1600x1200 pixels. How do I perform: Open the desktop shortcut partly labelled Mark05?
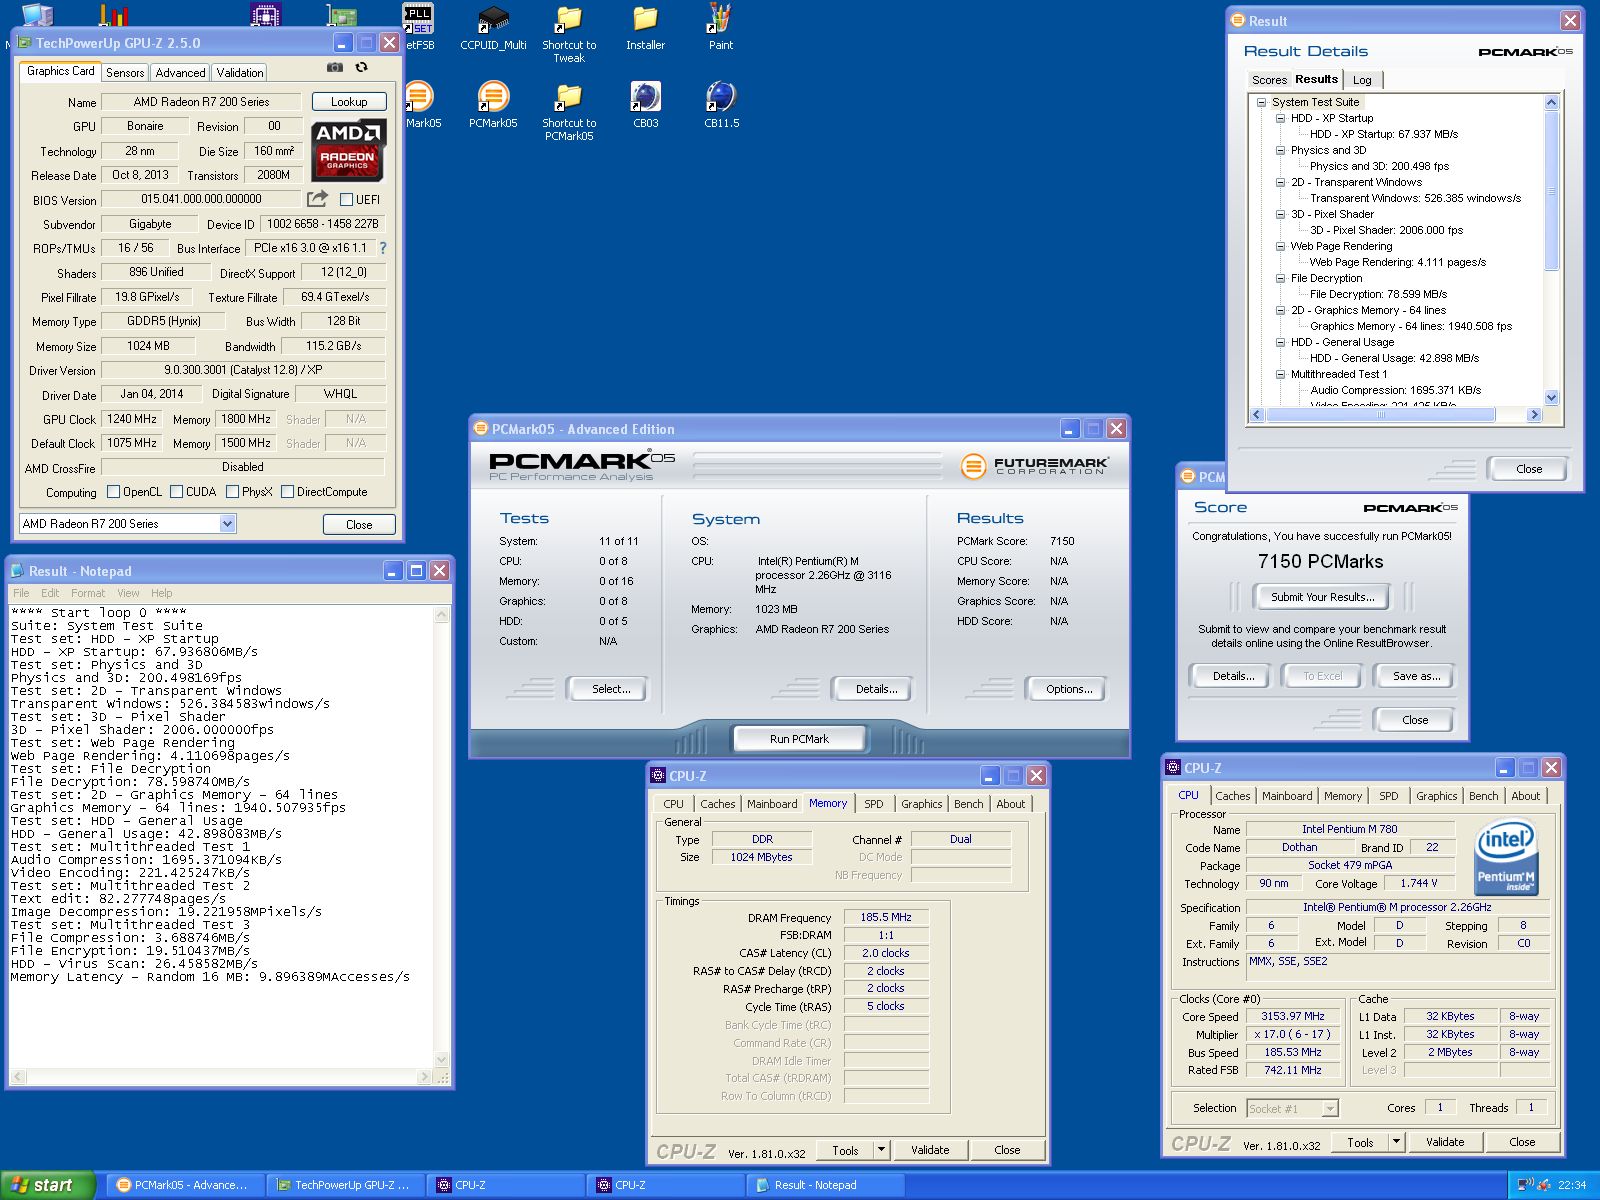(x=421, y=104)
